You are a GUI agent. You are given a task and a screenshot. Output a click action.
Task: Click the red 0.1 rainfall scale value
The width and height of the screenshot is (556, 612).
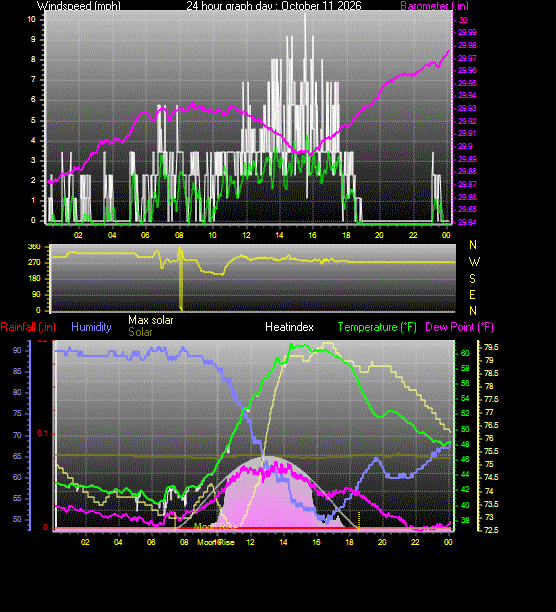pyautogui.click(x=42, y=434)
